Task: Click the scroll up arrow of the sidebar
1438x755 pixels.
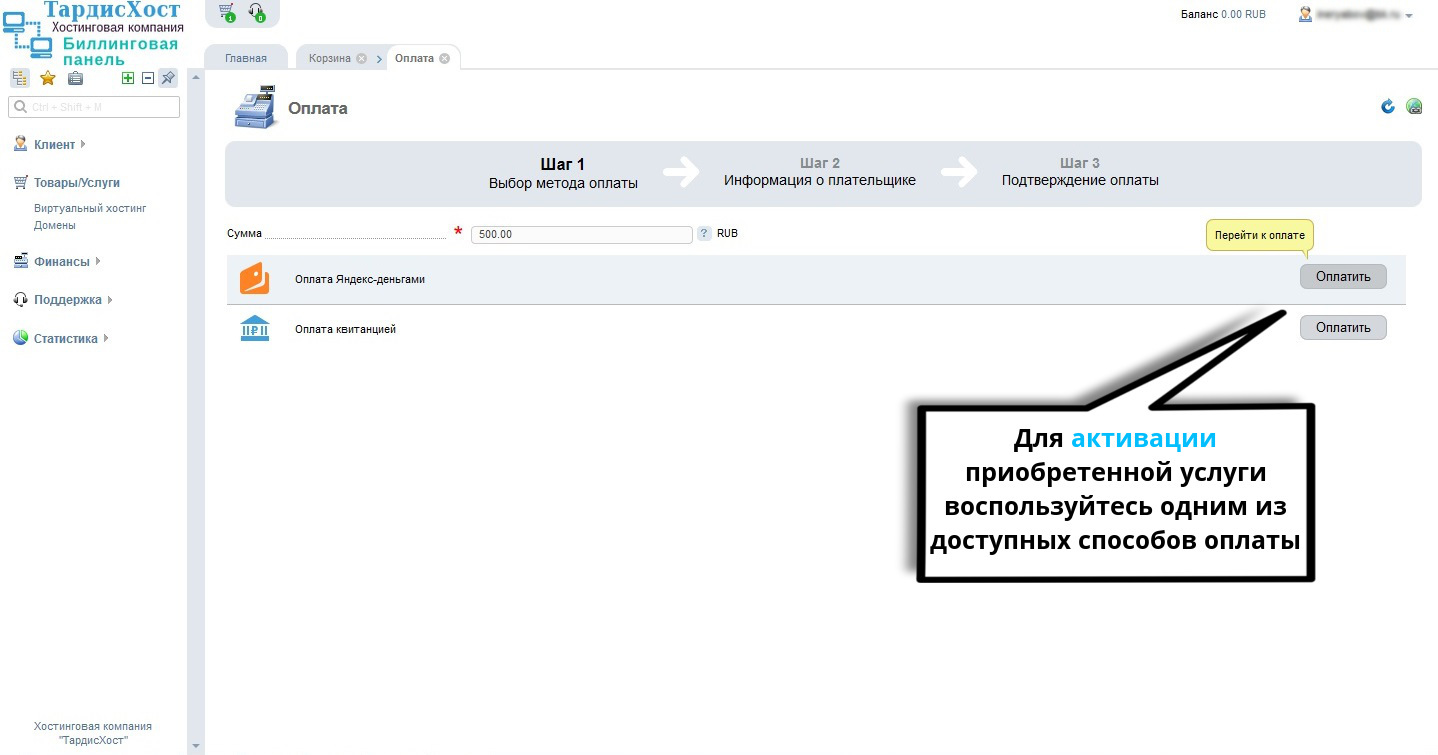Action: click(x=195, y=77)
